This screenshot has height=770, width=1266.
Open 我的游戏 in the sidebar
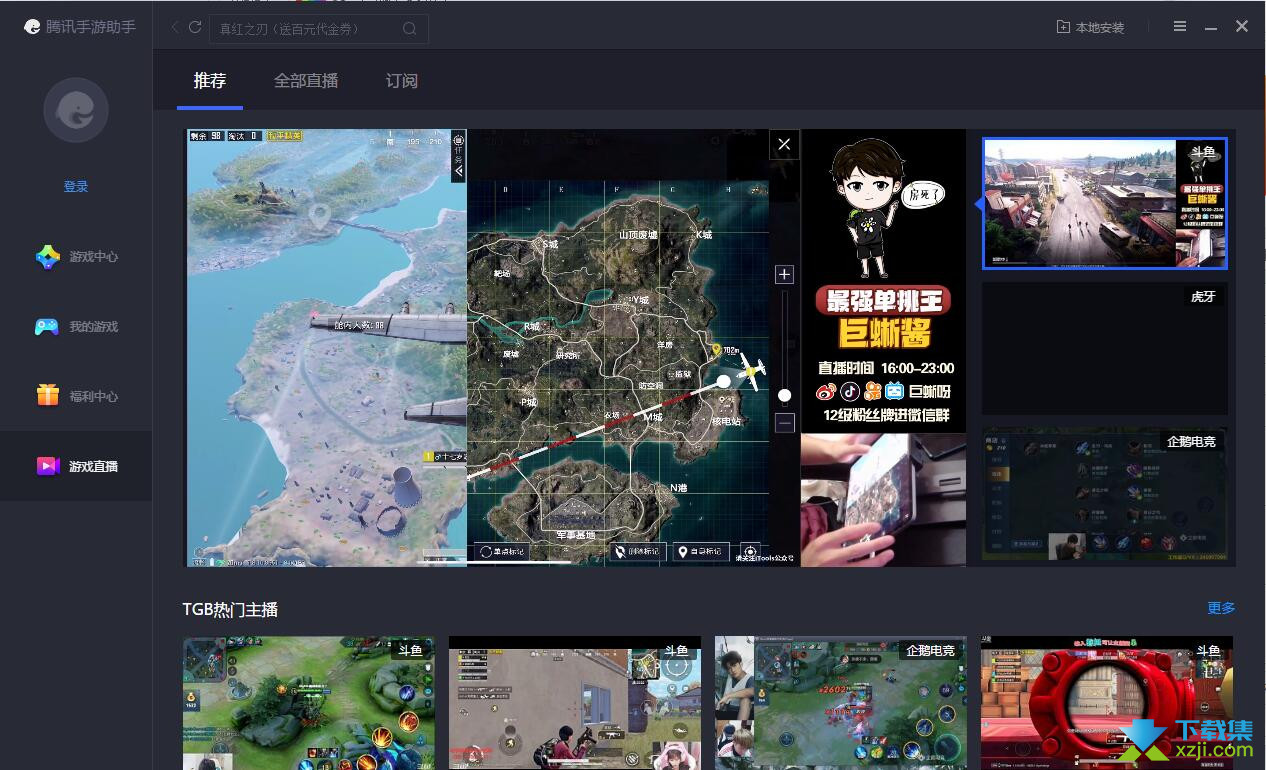tap(76, 327)
